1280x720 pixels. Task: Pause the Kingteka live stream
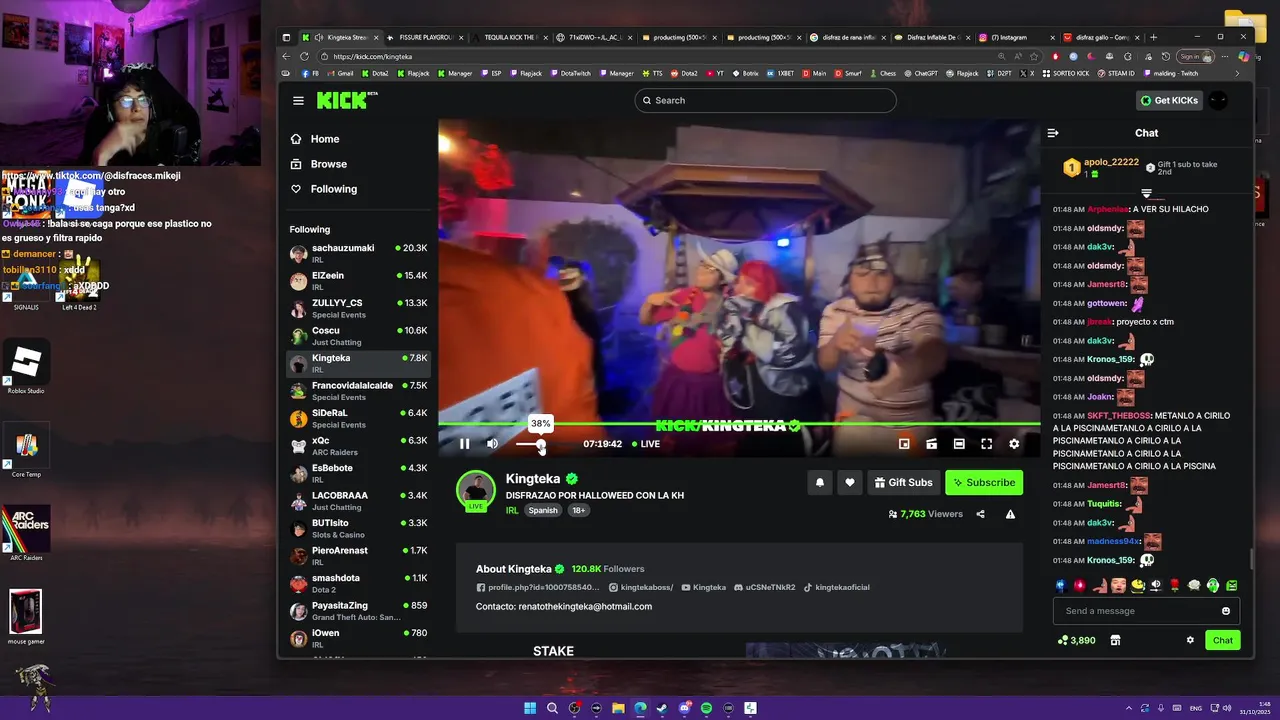pos(464,444)
